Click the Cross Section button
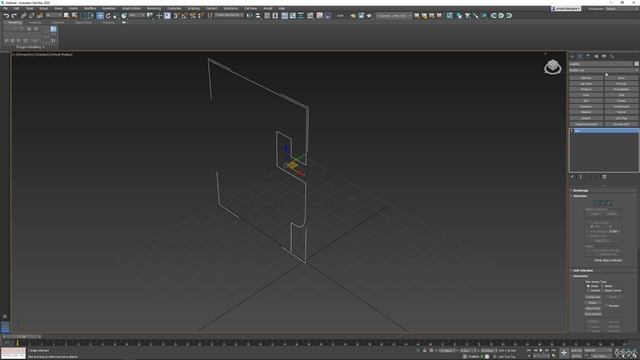640x360 pixels. pyautogui.click(x=593, y=314)
